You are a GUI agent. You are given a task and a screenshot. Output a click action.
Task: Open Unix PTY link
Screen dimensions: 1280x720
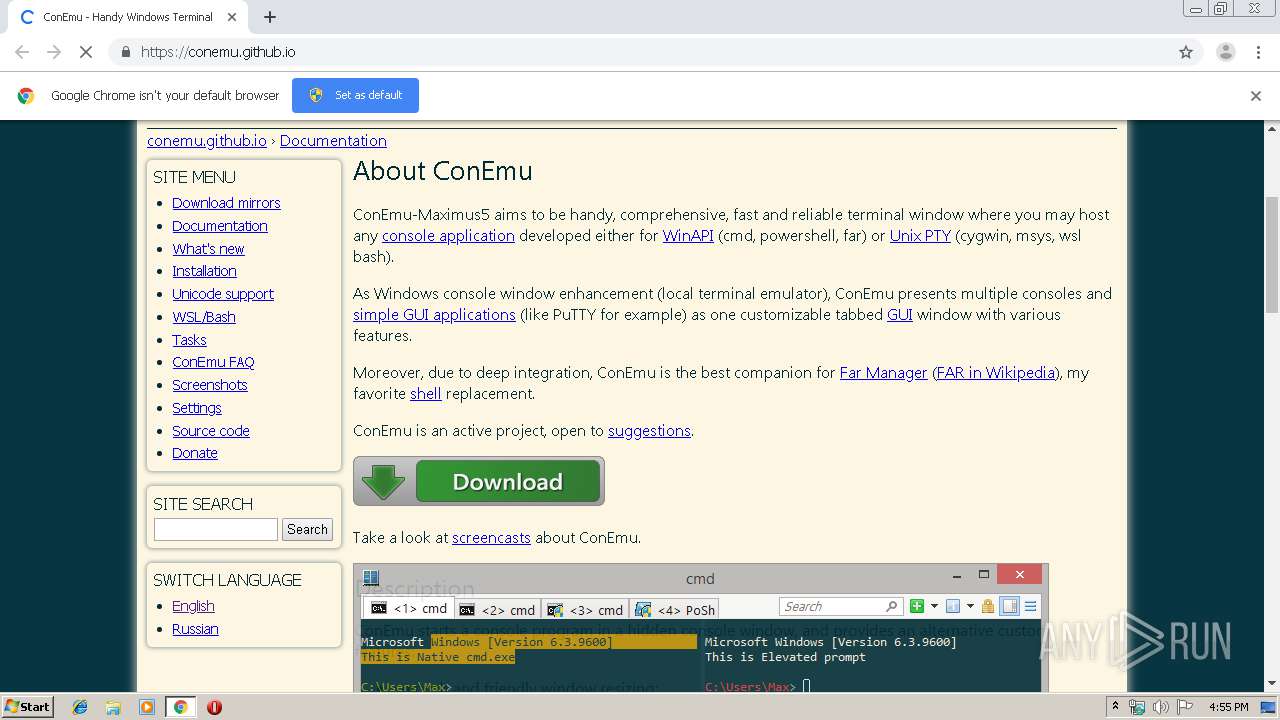pyautogui.click(x=920, y=236)
